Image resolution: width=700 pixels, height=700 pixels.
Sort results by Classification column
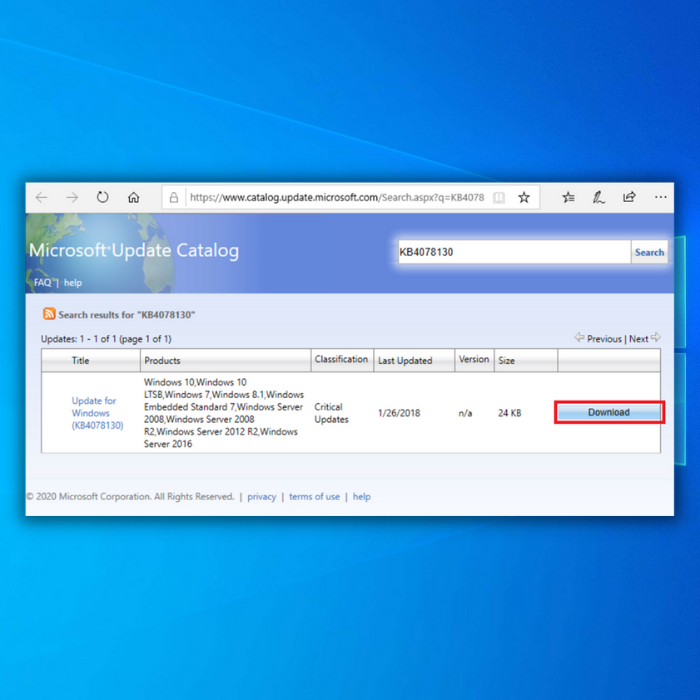pyautogui.click(x=341, y=359)
